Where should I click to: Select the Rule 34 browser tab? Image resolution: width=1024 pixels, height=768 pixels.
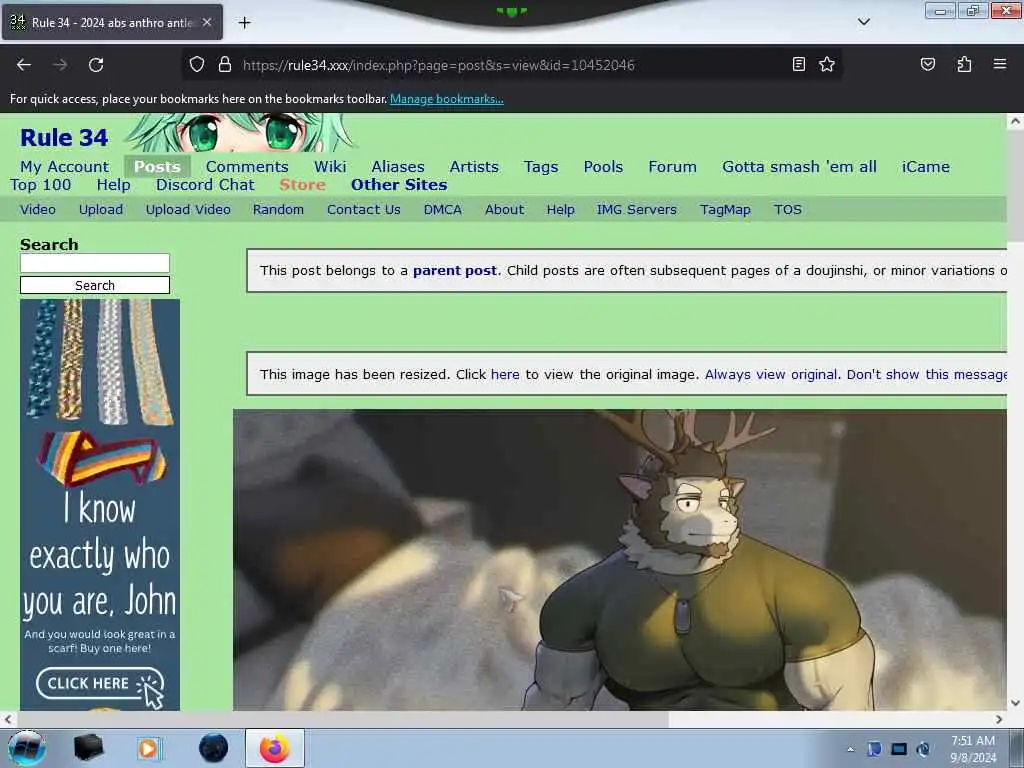pyautogui.click(x=112, y=22)
